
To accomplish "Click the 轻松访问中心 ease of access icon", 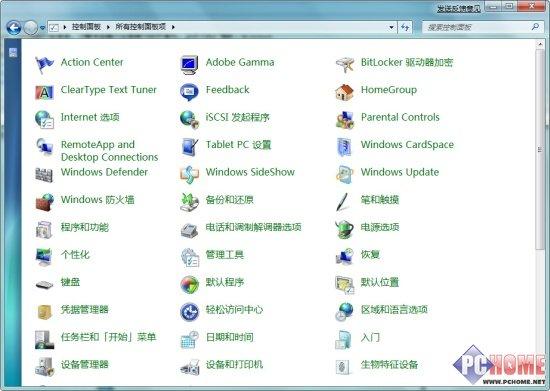I will (189, 312).
